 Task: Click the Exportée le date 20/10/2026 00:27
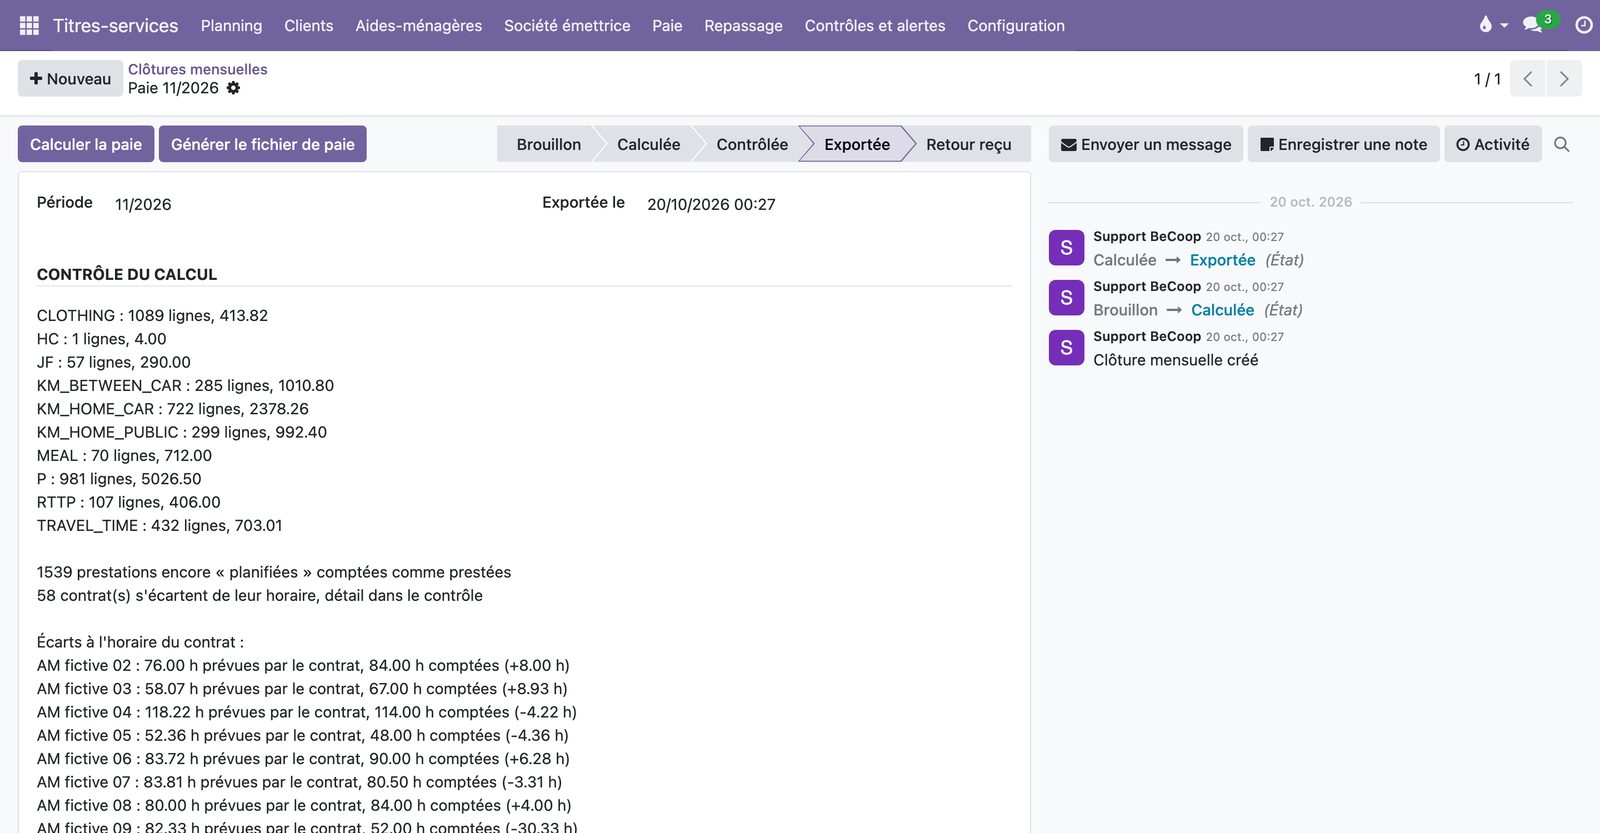711,204
